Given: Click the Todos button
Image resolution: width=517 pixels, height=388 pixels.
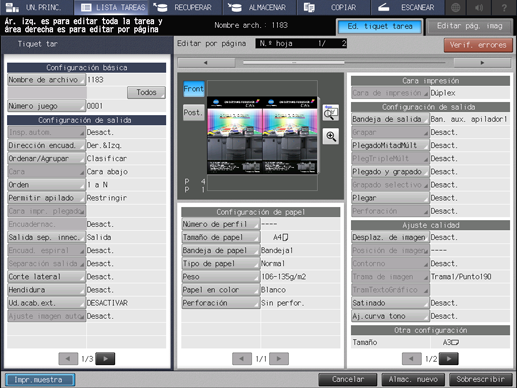Looking at the screenshot, I should [x=146, y=92].
